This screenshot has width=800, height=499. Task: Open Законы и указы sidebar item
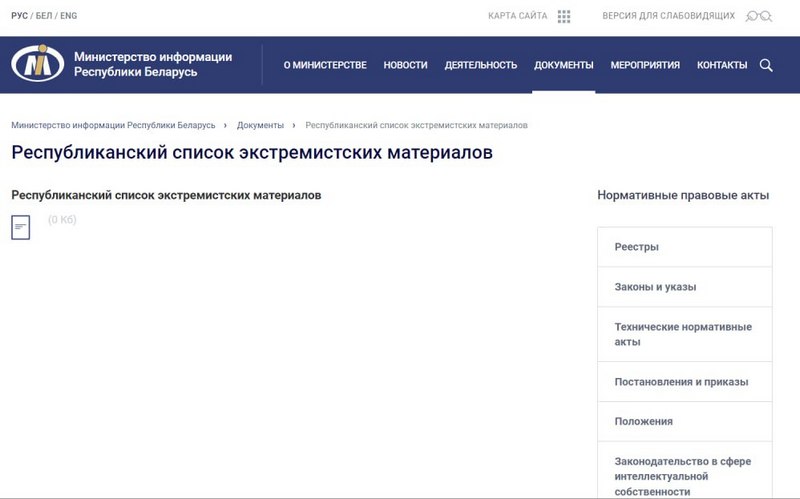[x=655, y=287]
